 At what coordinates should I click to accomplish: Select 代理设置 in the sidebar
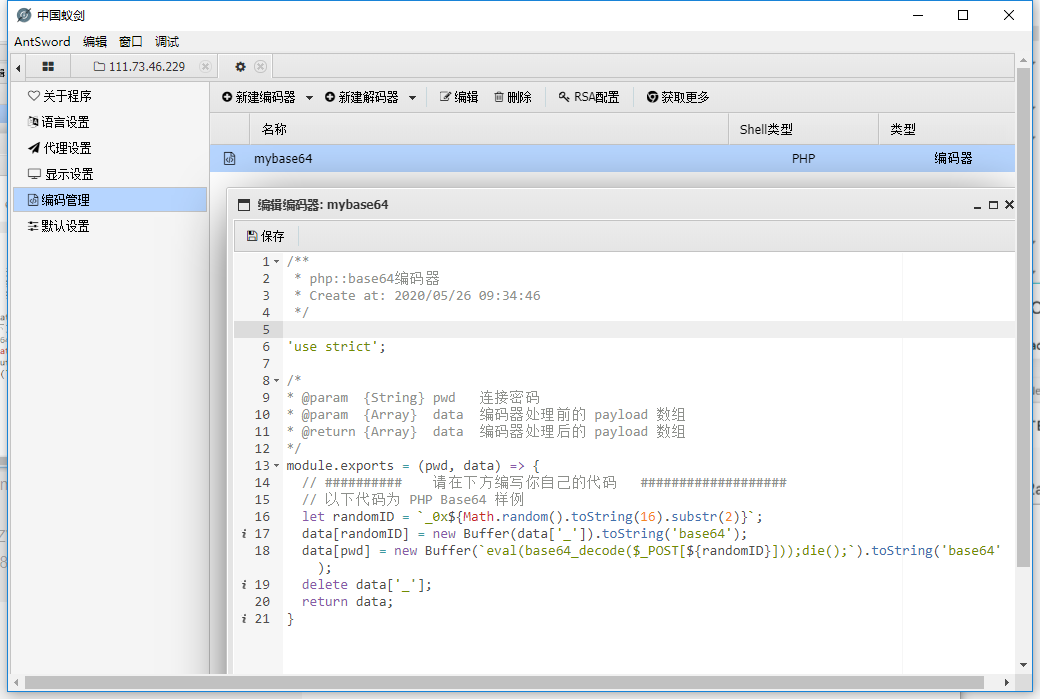(x=110, y=148)
